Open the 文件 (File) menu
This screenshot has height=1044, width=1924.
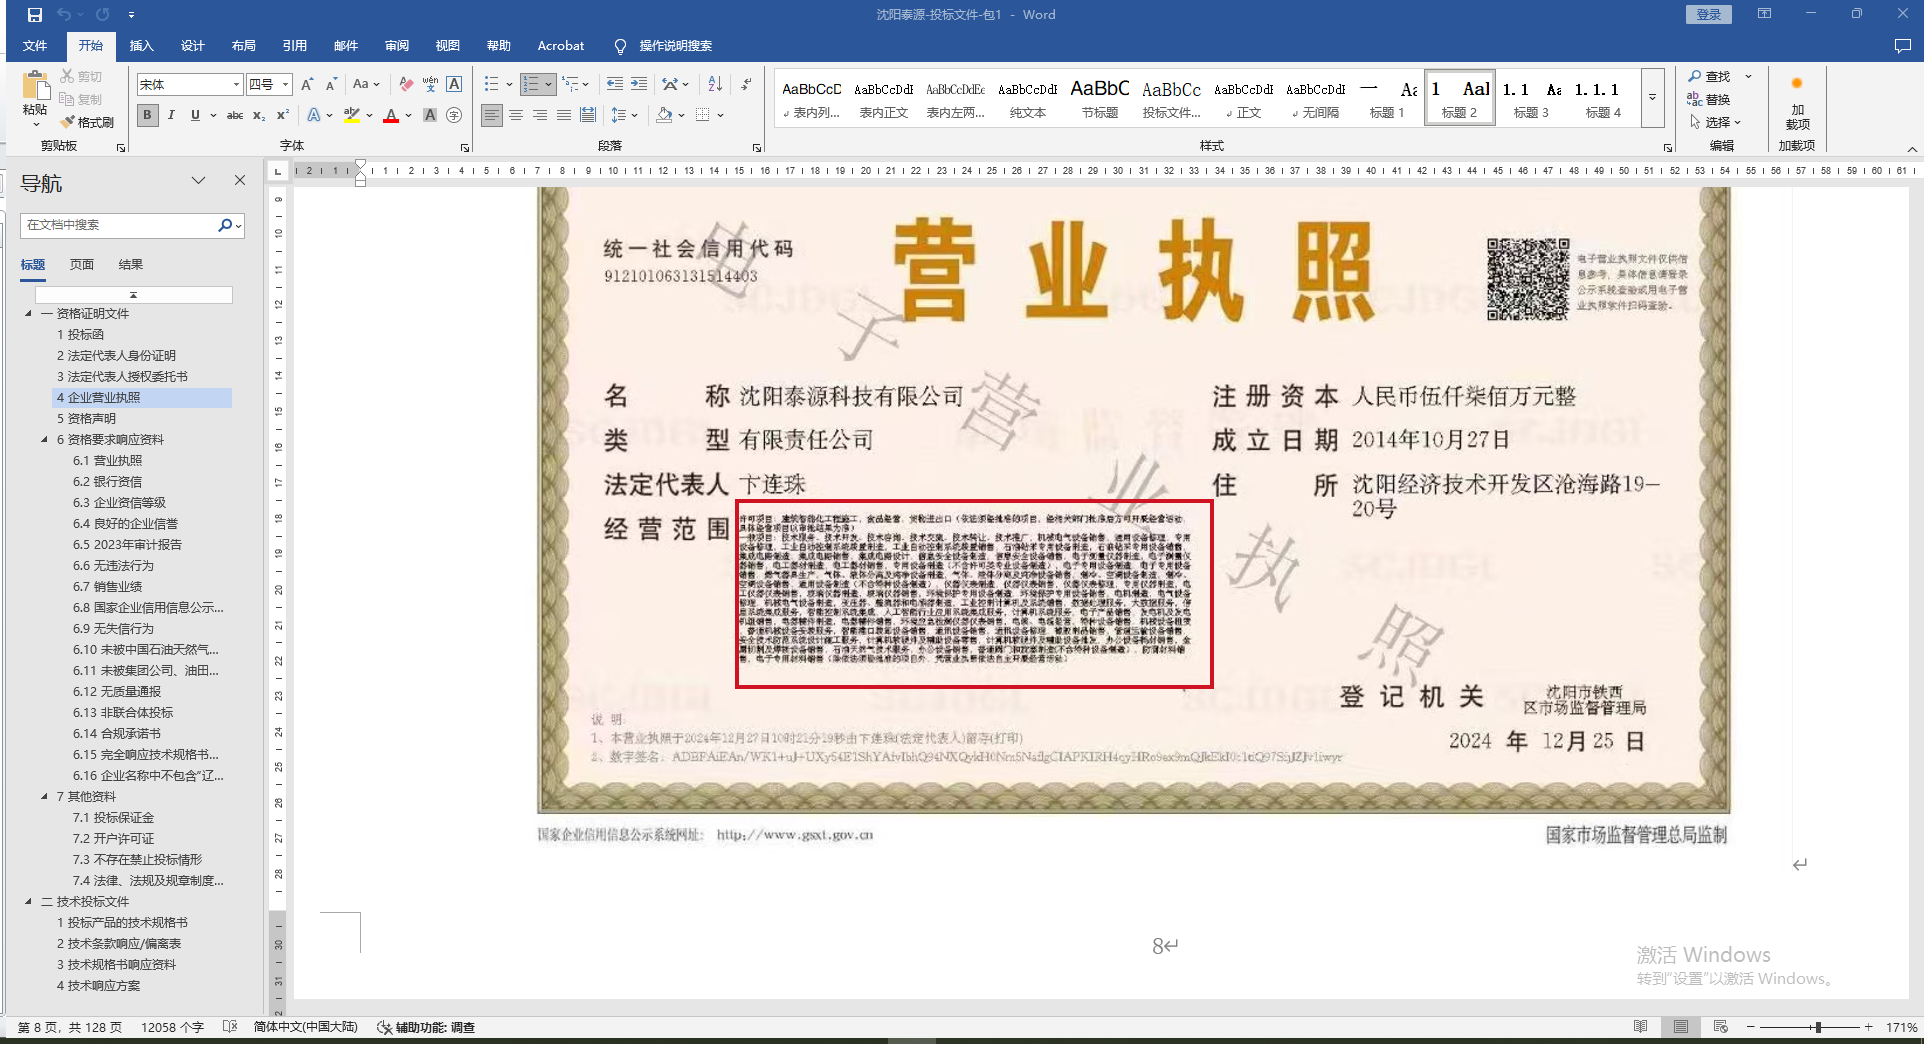click(x=35, y=46)
